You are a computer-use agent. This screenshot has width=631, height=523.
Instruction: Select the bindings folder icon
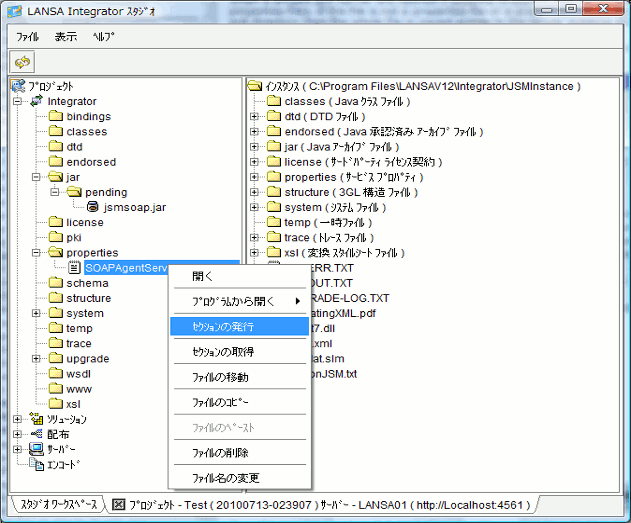[56, 116]
